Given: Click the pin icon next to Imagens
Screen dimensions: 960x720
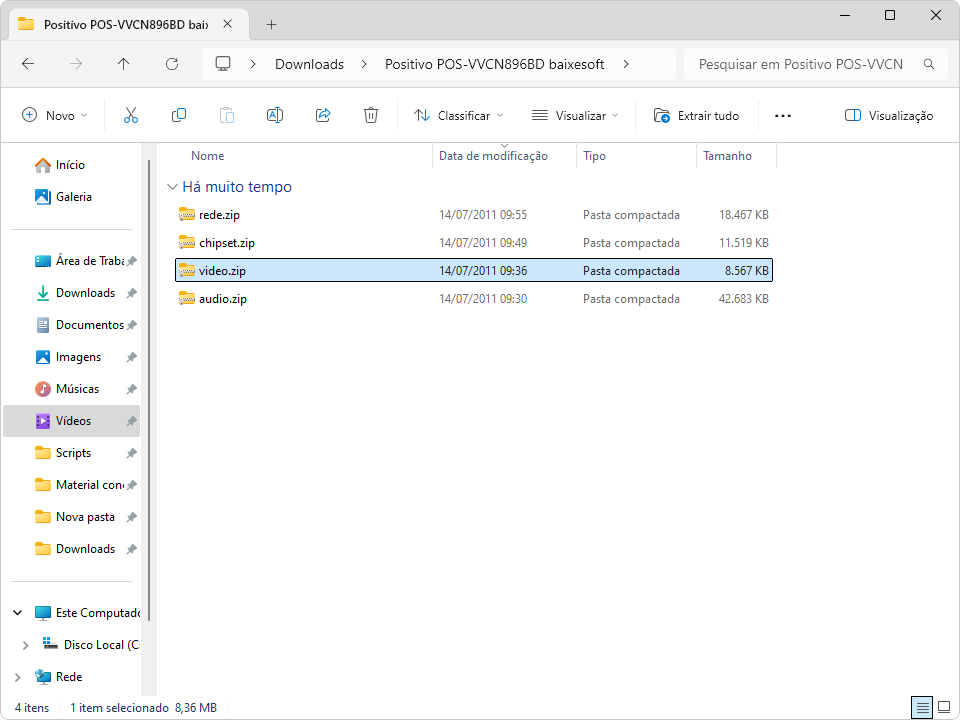Looking at the screenshot, I should [131, 357].
